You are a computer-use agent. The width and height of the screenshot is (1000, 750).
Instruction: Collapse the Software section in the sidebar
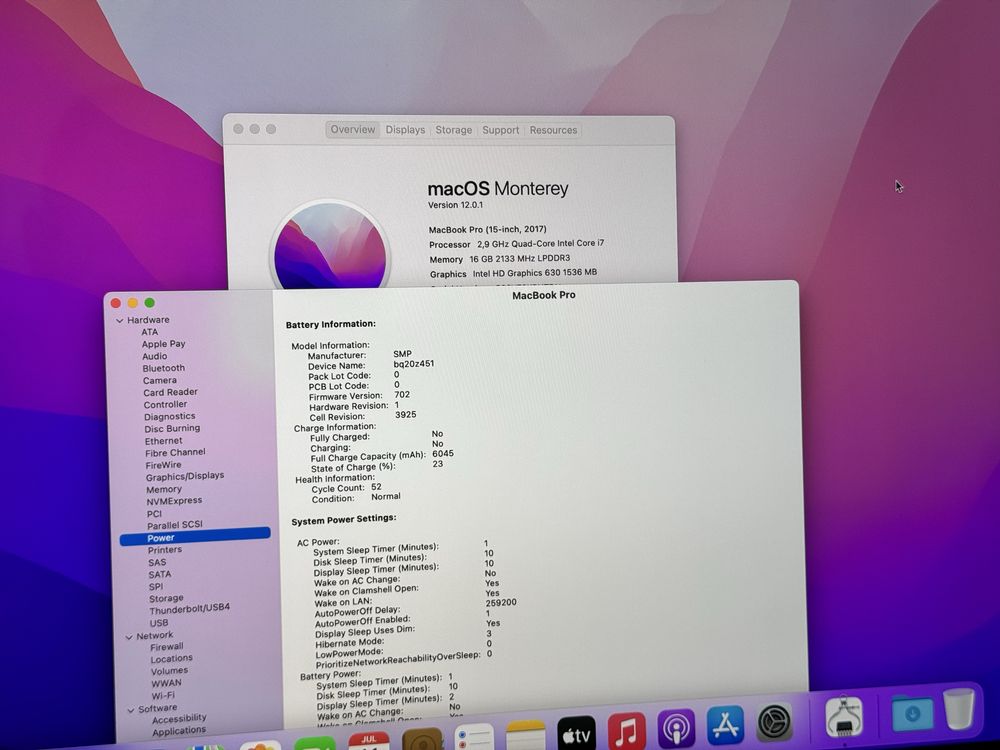coord(131,710)
